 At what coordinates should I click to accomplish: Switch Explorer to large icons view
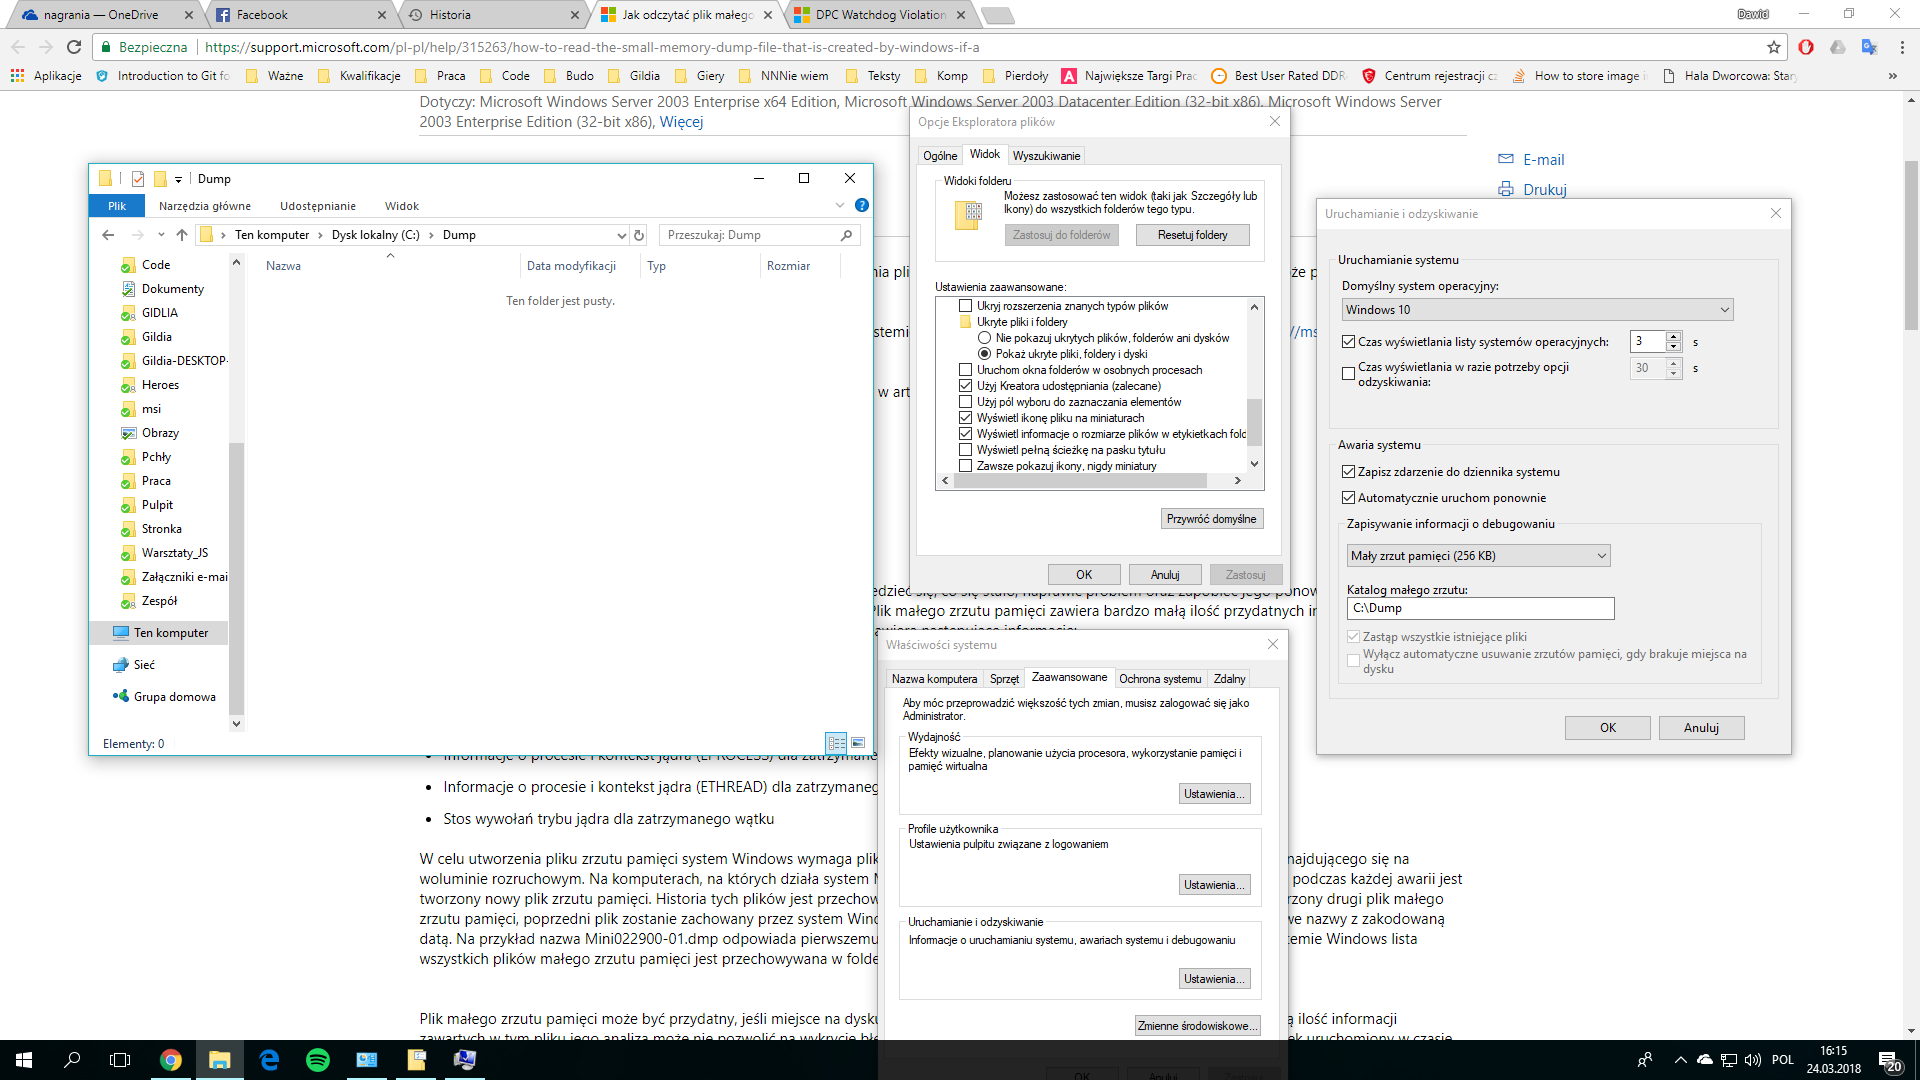point(857,743)
